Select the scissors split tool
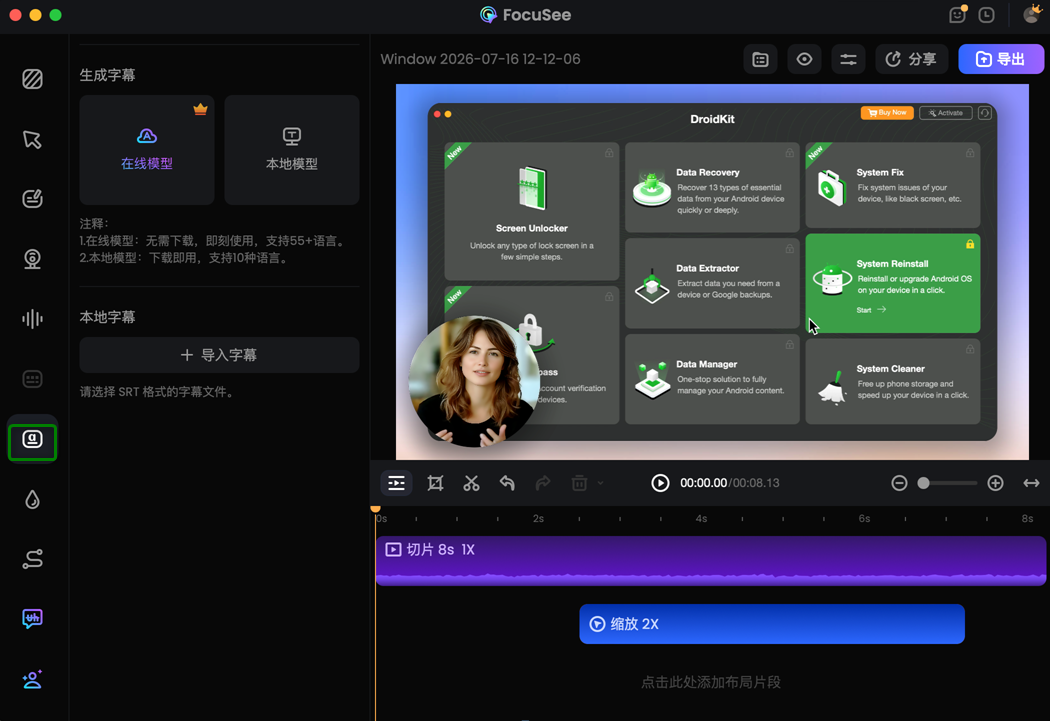 pyautogui.click(x=471, y=483)
